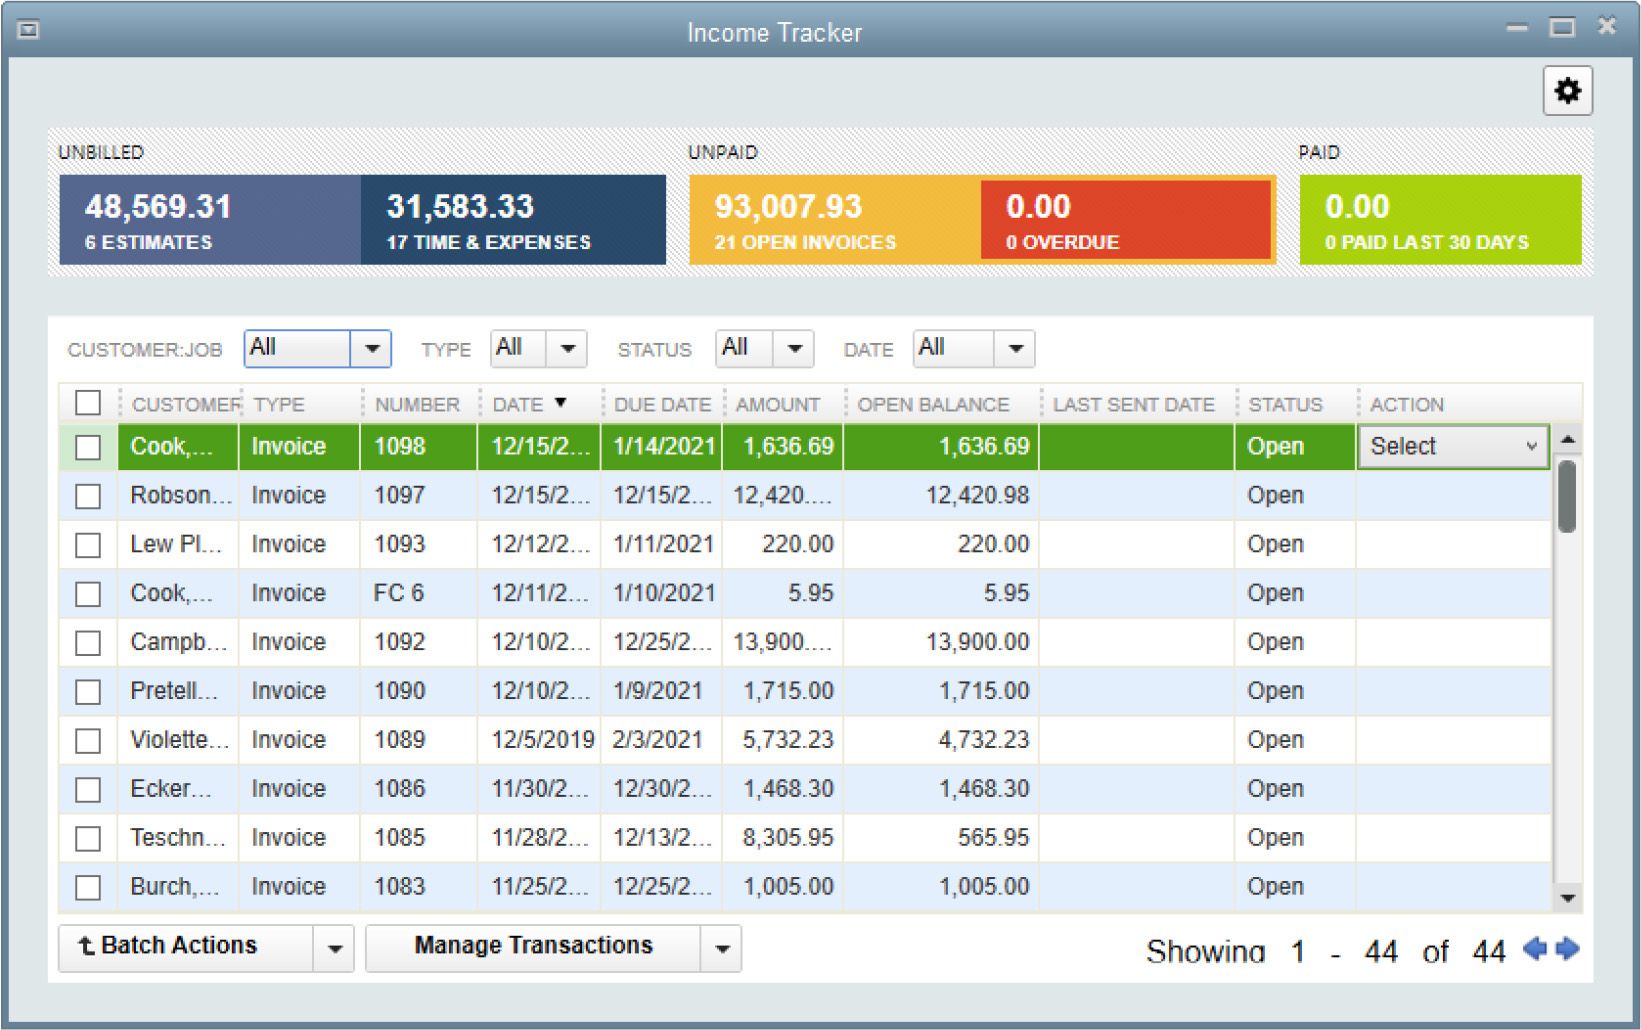Click the Date column sort arrow
Image resolution: width=1641 pixels, height=1030 pixels.
(x=561, y=402)
